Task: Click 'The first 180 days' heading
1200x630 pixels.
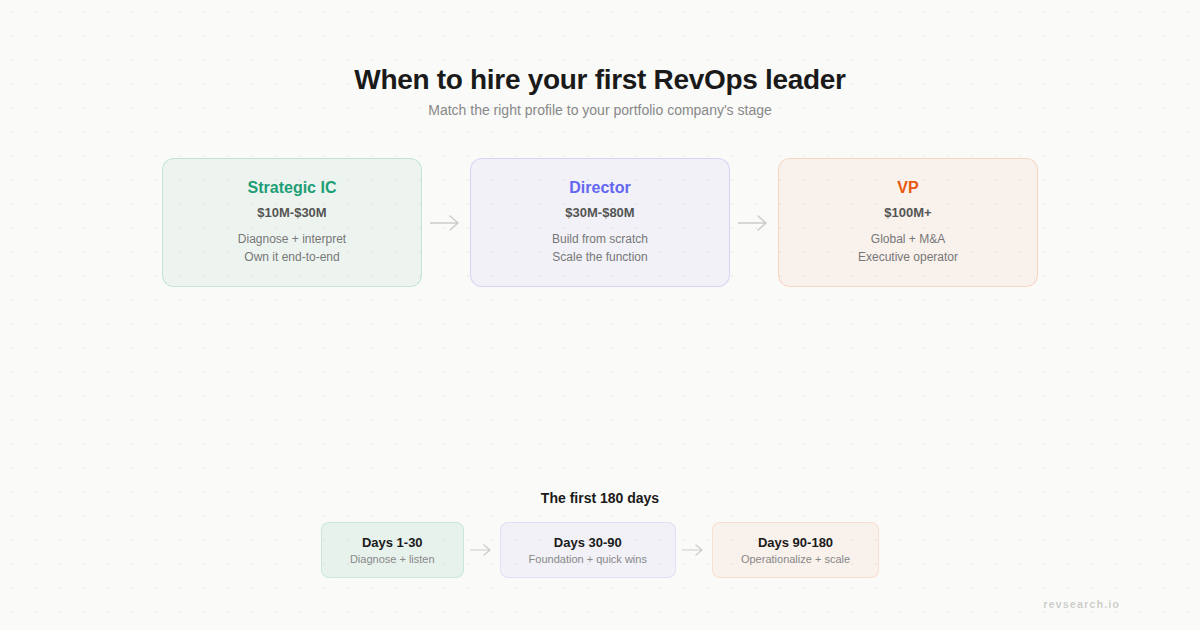Action: (599, 497)
